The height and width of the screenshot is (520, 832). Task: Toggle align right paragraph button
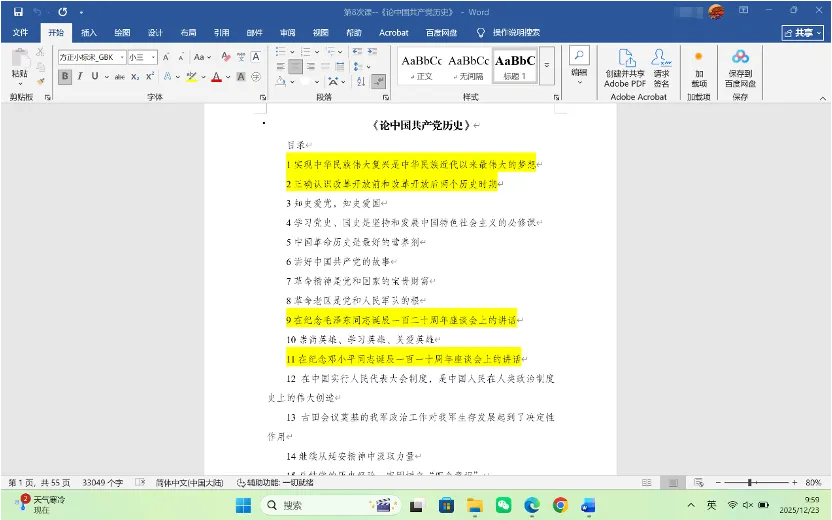point(310,66)
